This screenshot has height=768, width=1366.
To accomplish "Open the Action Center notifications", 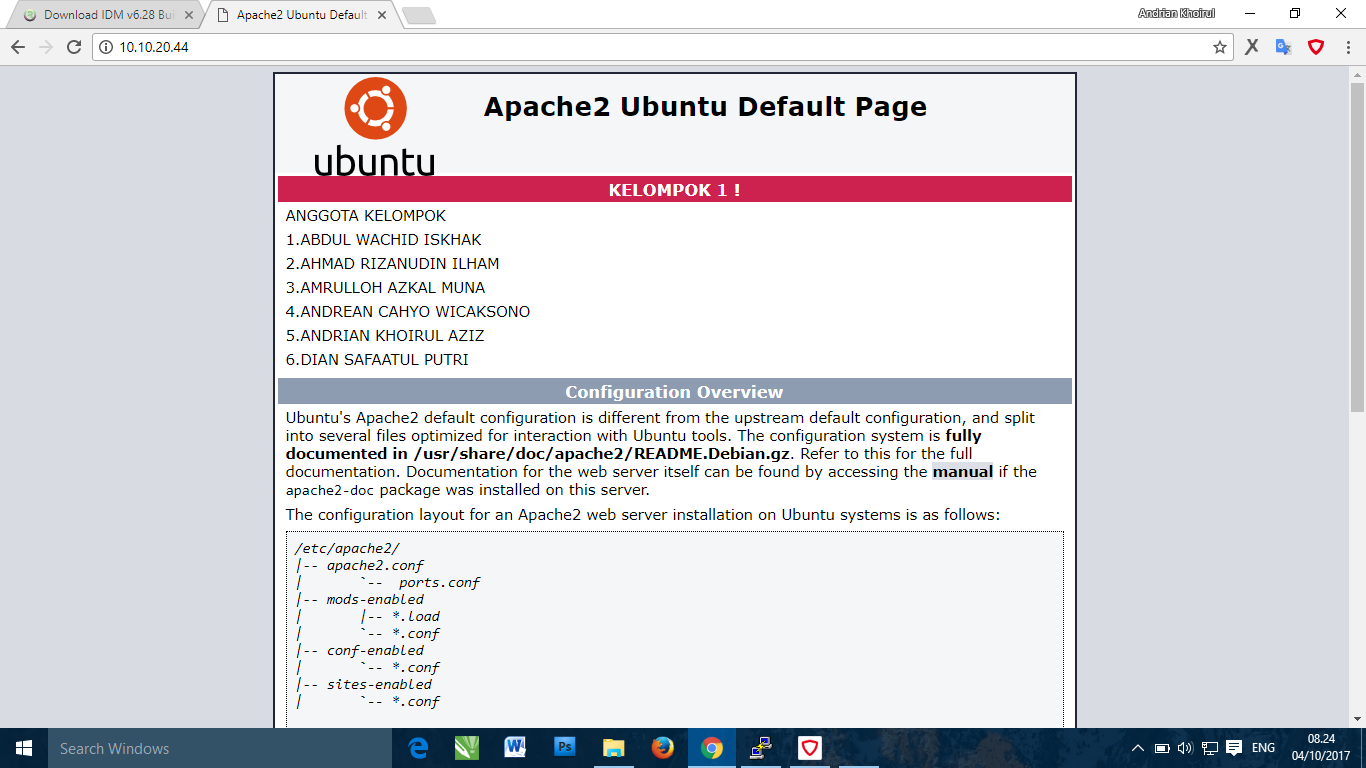I will point(1234,748).
